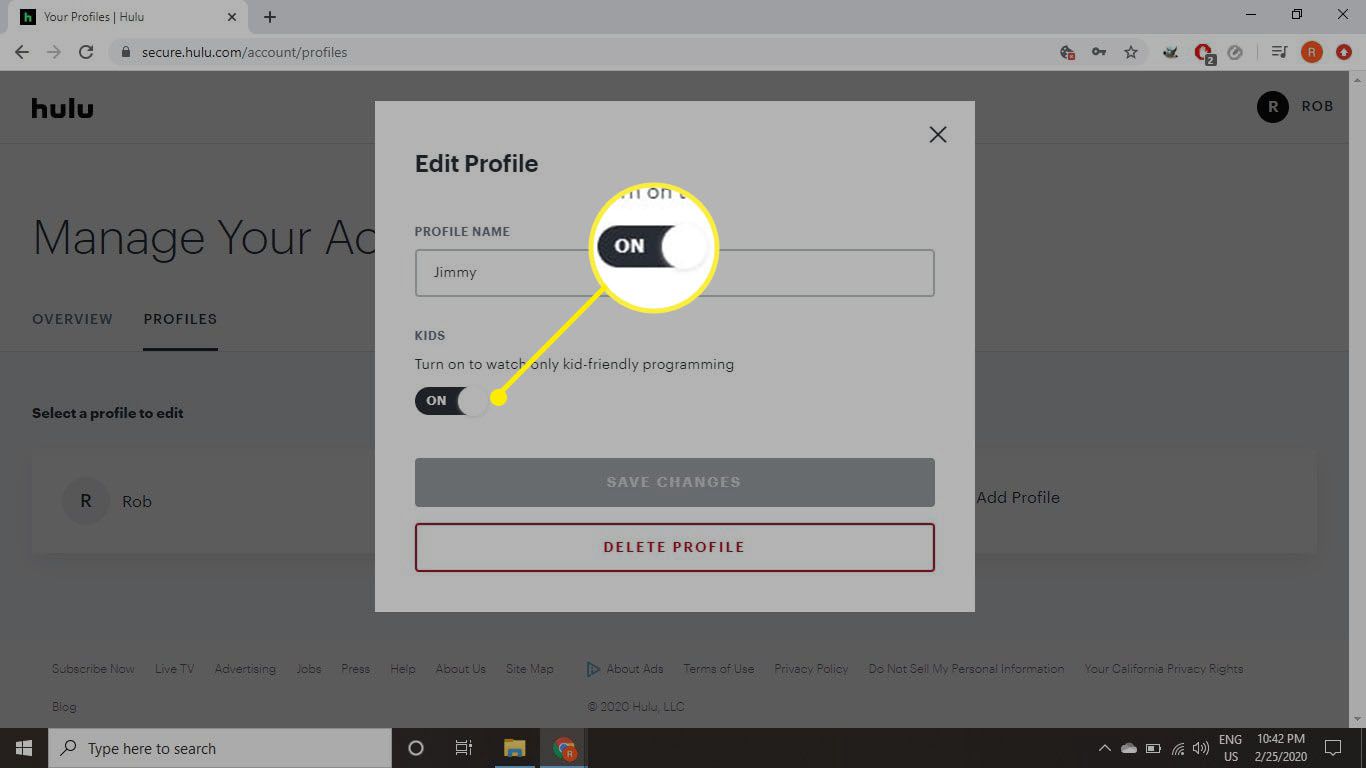Click the Hulu logo
1366x768 pixels.
pos(62,108)
